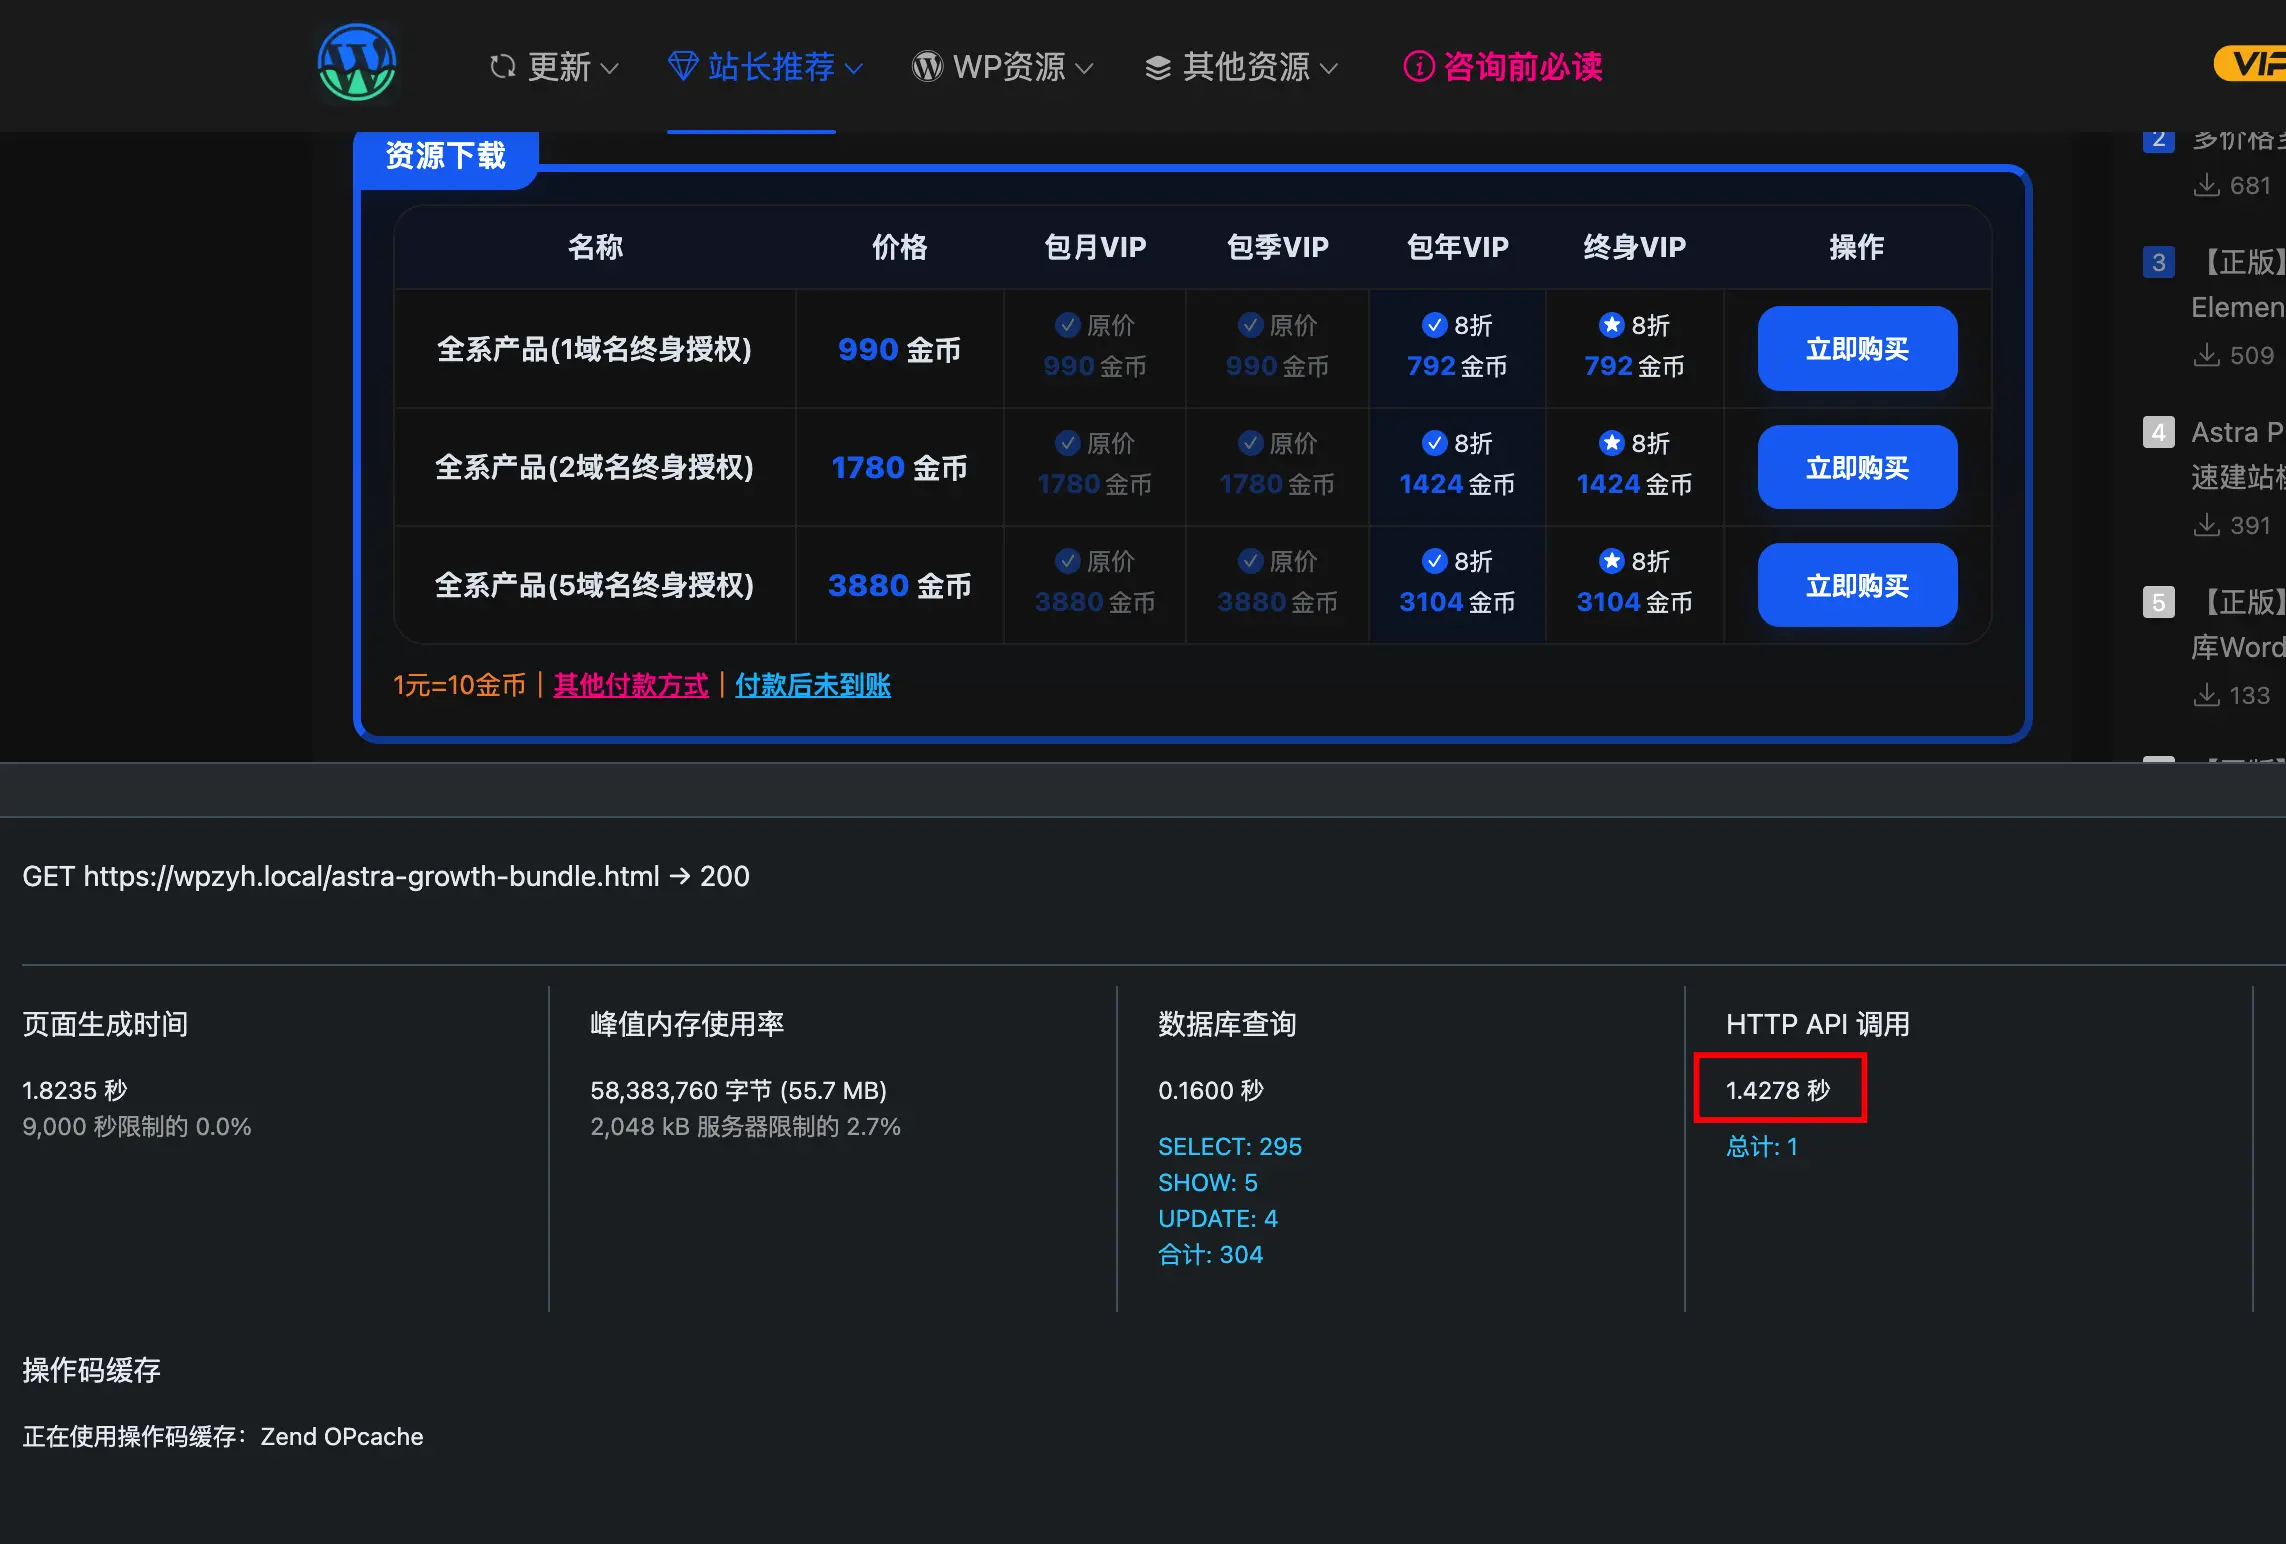This screenshot has height=1544, width=2286.
Task: Click check icon in 包年VIP 792 cell
Action: pos(1434,325)
